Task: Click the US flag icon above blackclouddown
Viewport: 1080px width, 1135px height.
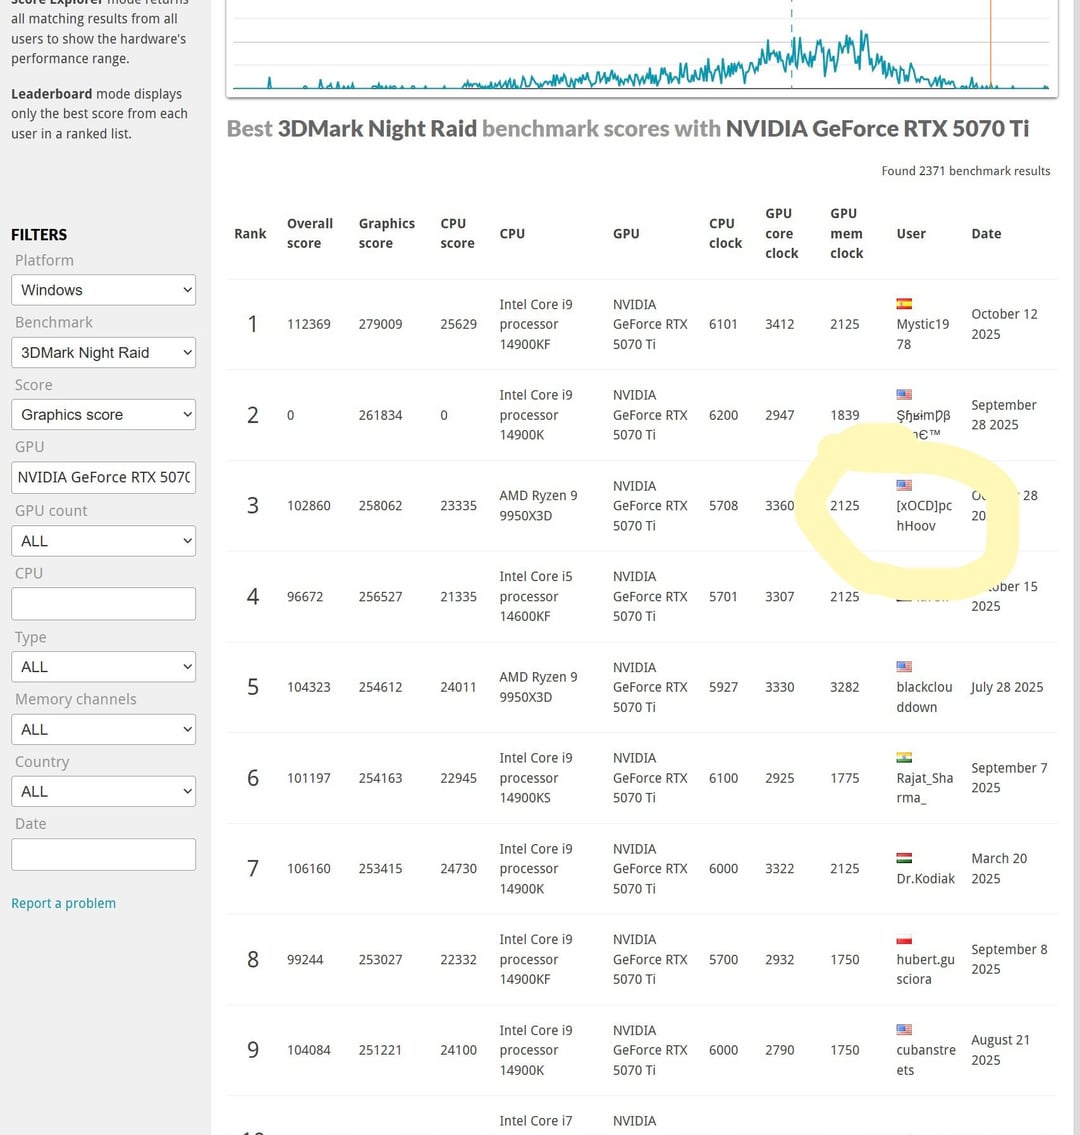Action: pyautogui.click(x=903, y=666)
